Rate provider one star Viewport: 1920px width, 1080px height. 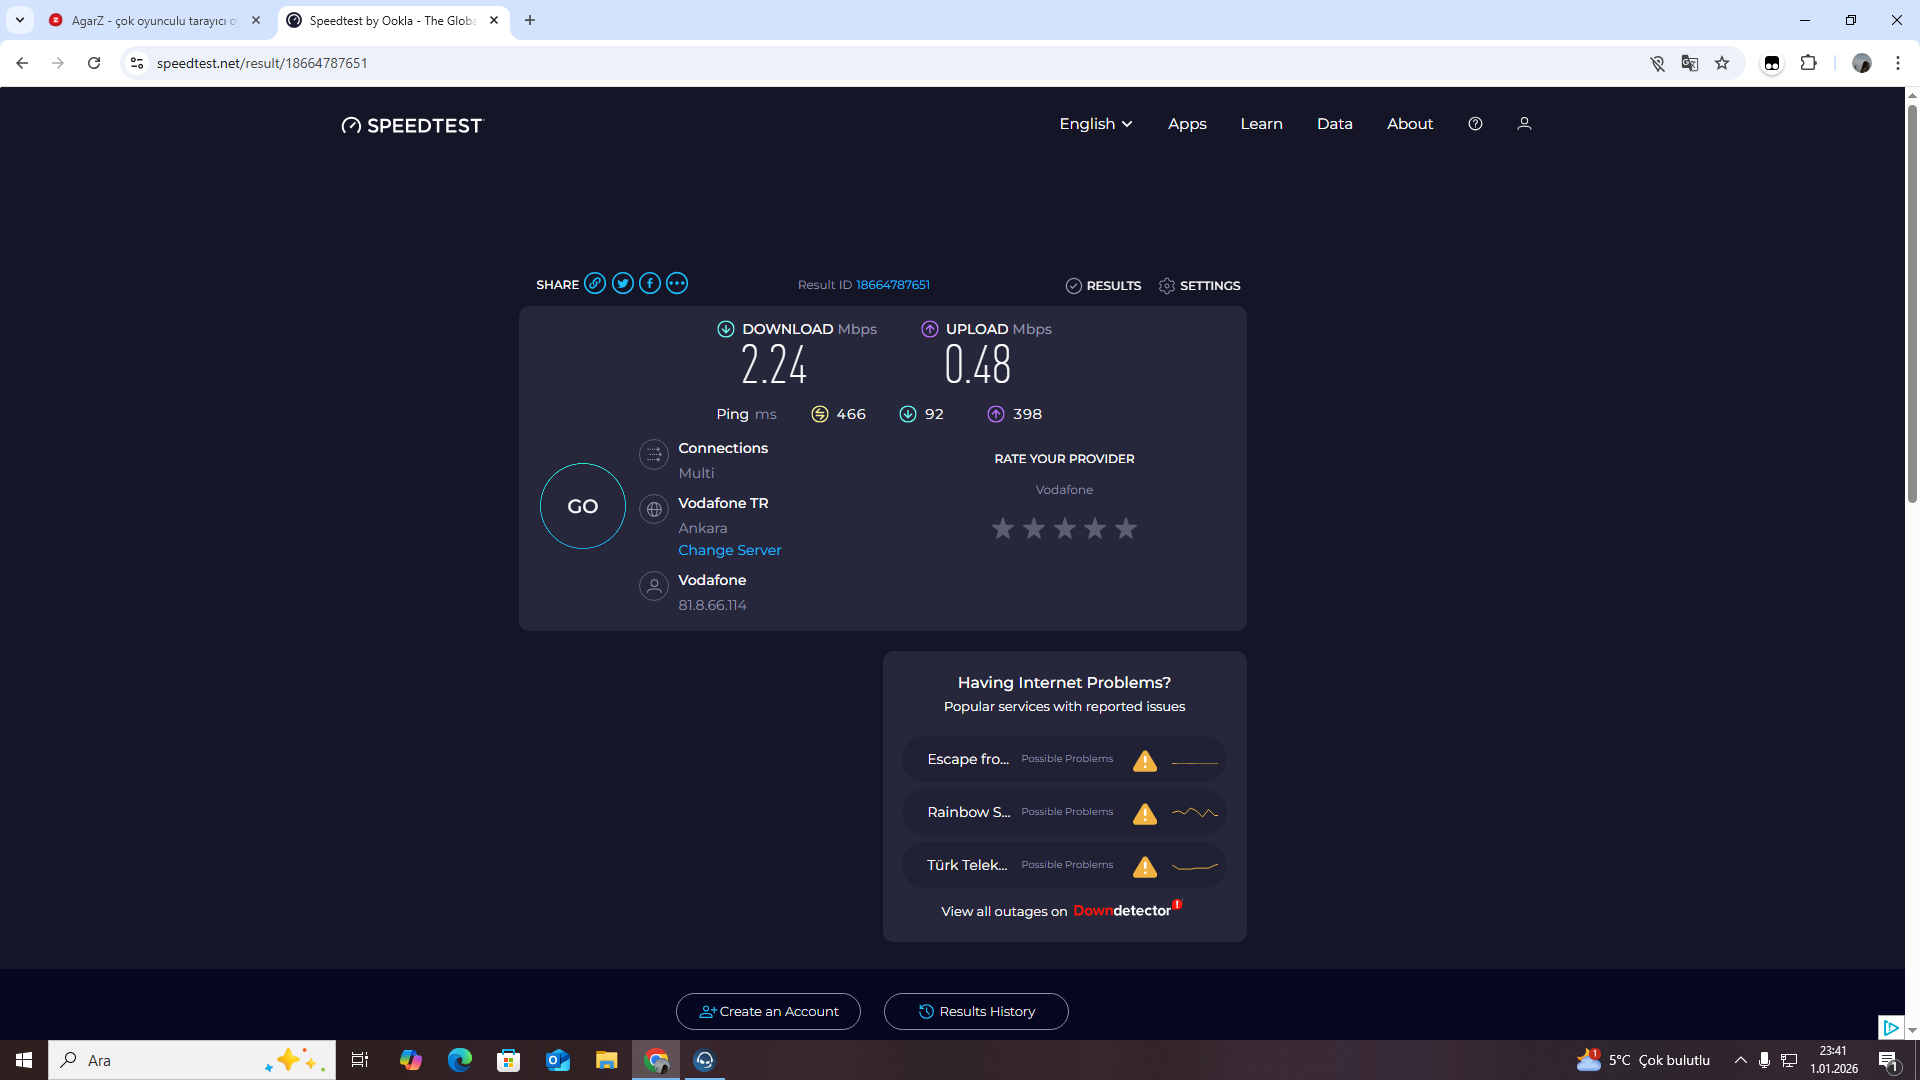coord(1003,528)
